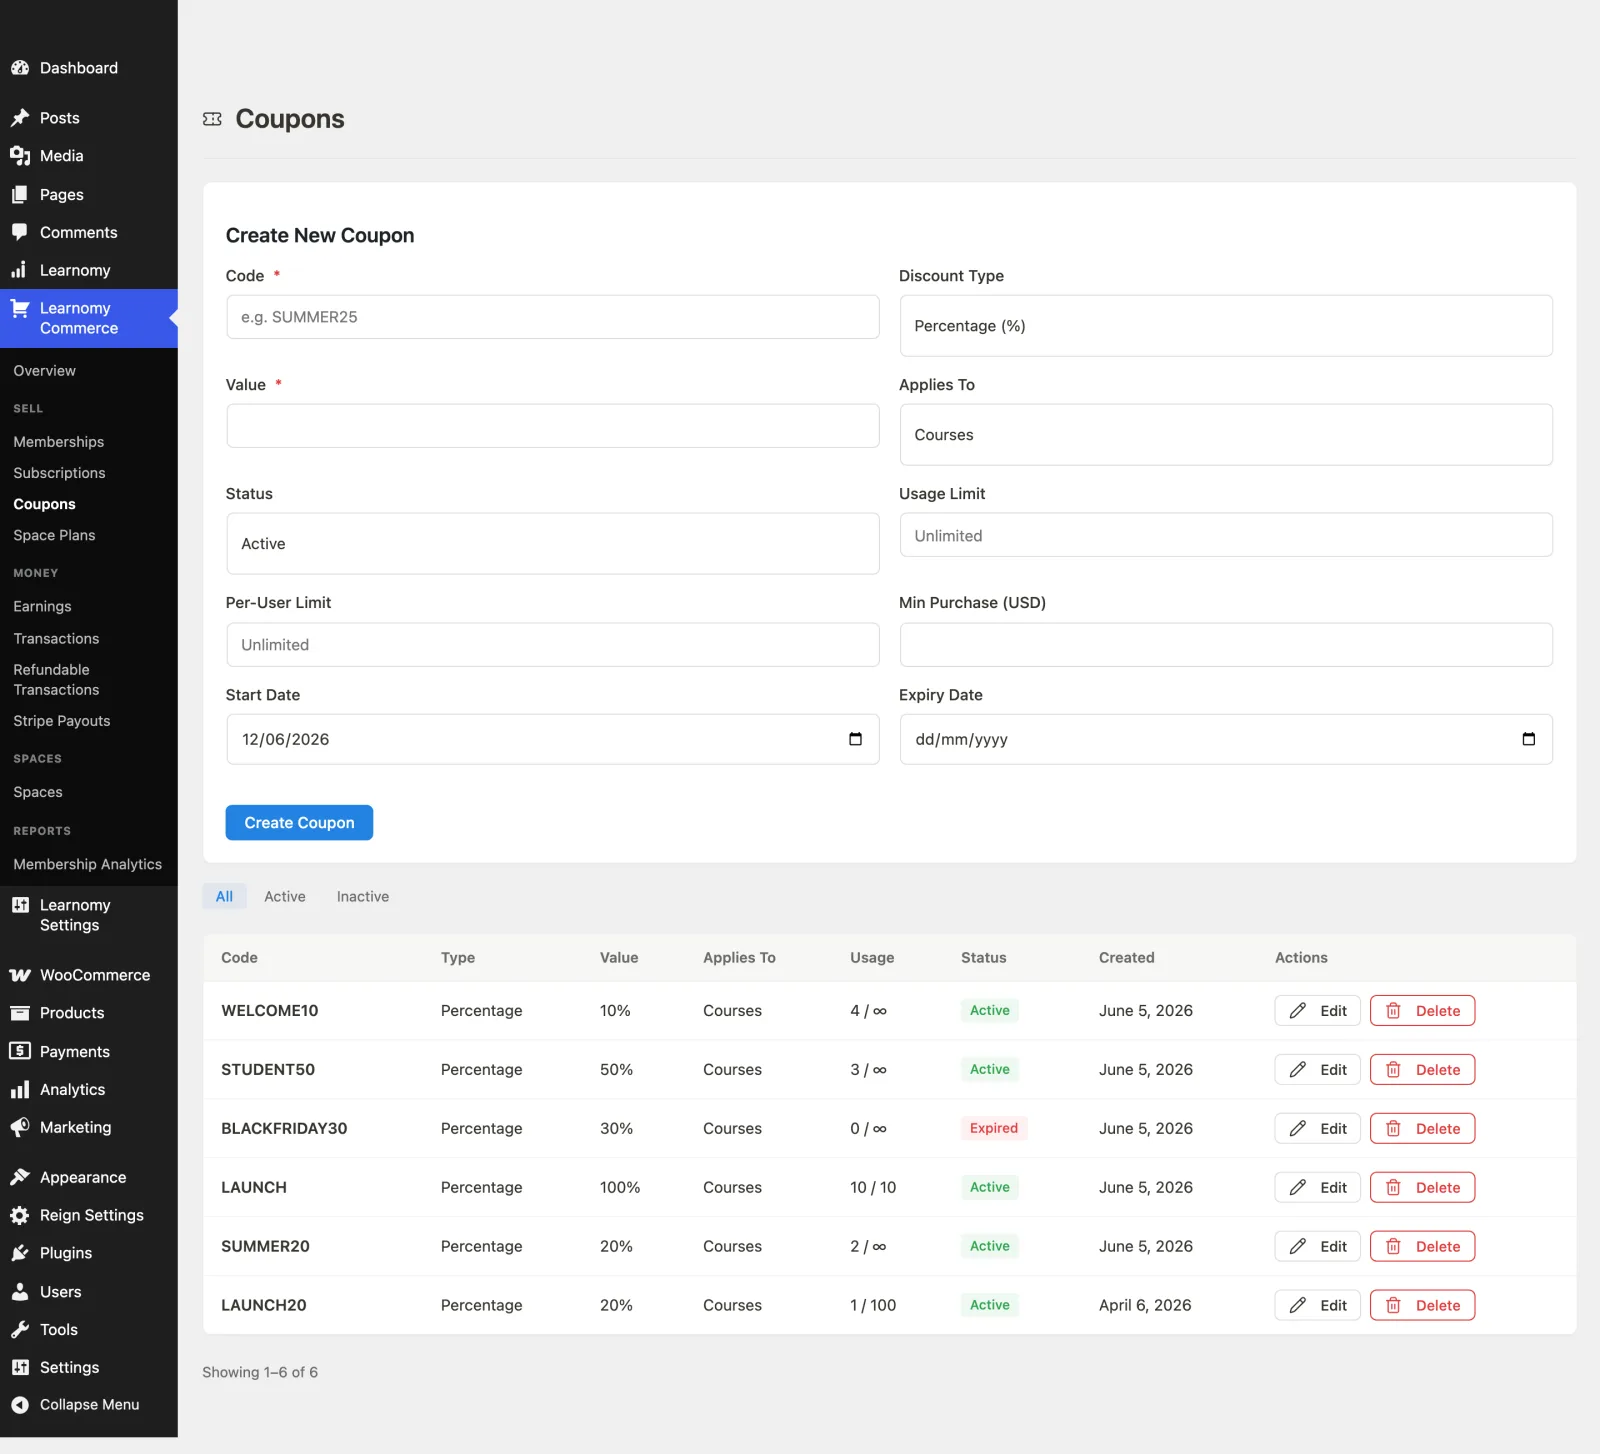Image resolution: width=1600 pixels, height=1454 pixels.
Task: Click the Plugins icon in sidebar
Action: click(20, 1253)
